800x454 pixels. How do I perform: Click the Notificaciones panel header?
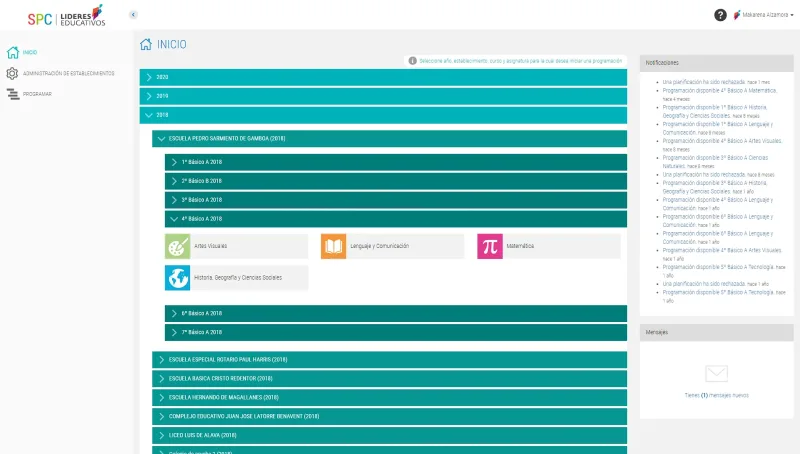(716, 63)
